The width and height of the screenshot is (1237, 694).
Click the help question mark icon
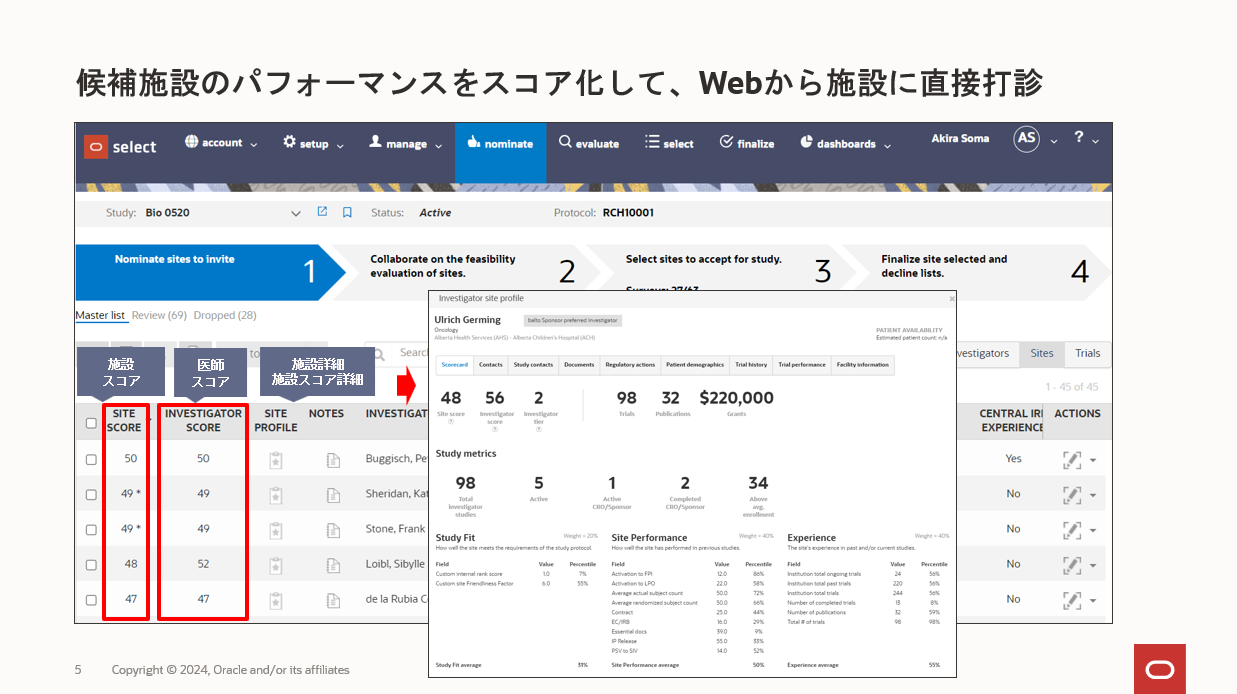coord(1079,138)
